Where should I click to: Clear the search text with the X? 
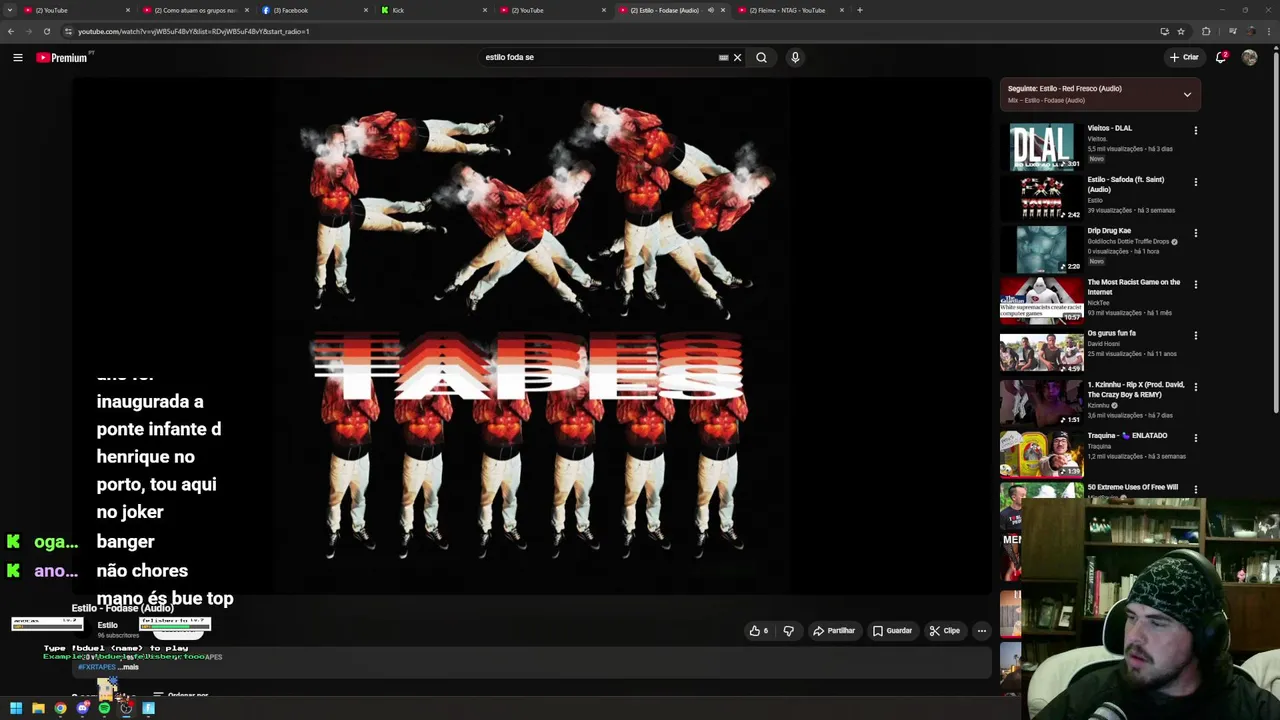click(738, 57)
